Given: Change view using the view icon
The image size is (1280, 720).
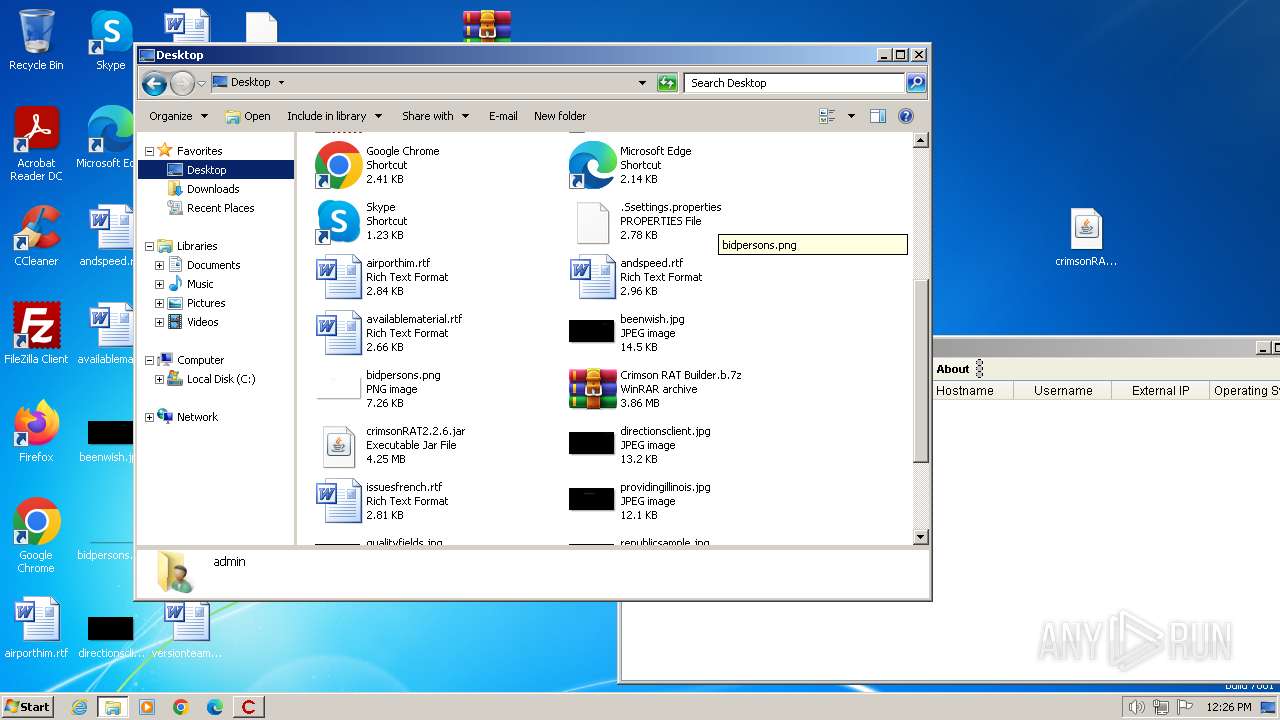Looking at the screenshot, I should (x=828, y=116).
